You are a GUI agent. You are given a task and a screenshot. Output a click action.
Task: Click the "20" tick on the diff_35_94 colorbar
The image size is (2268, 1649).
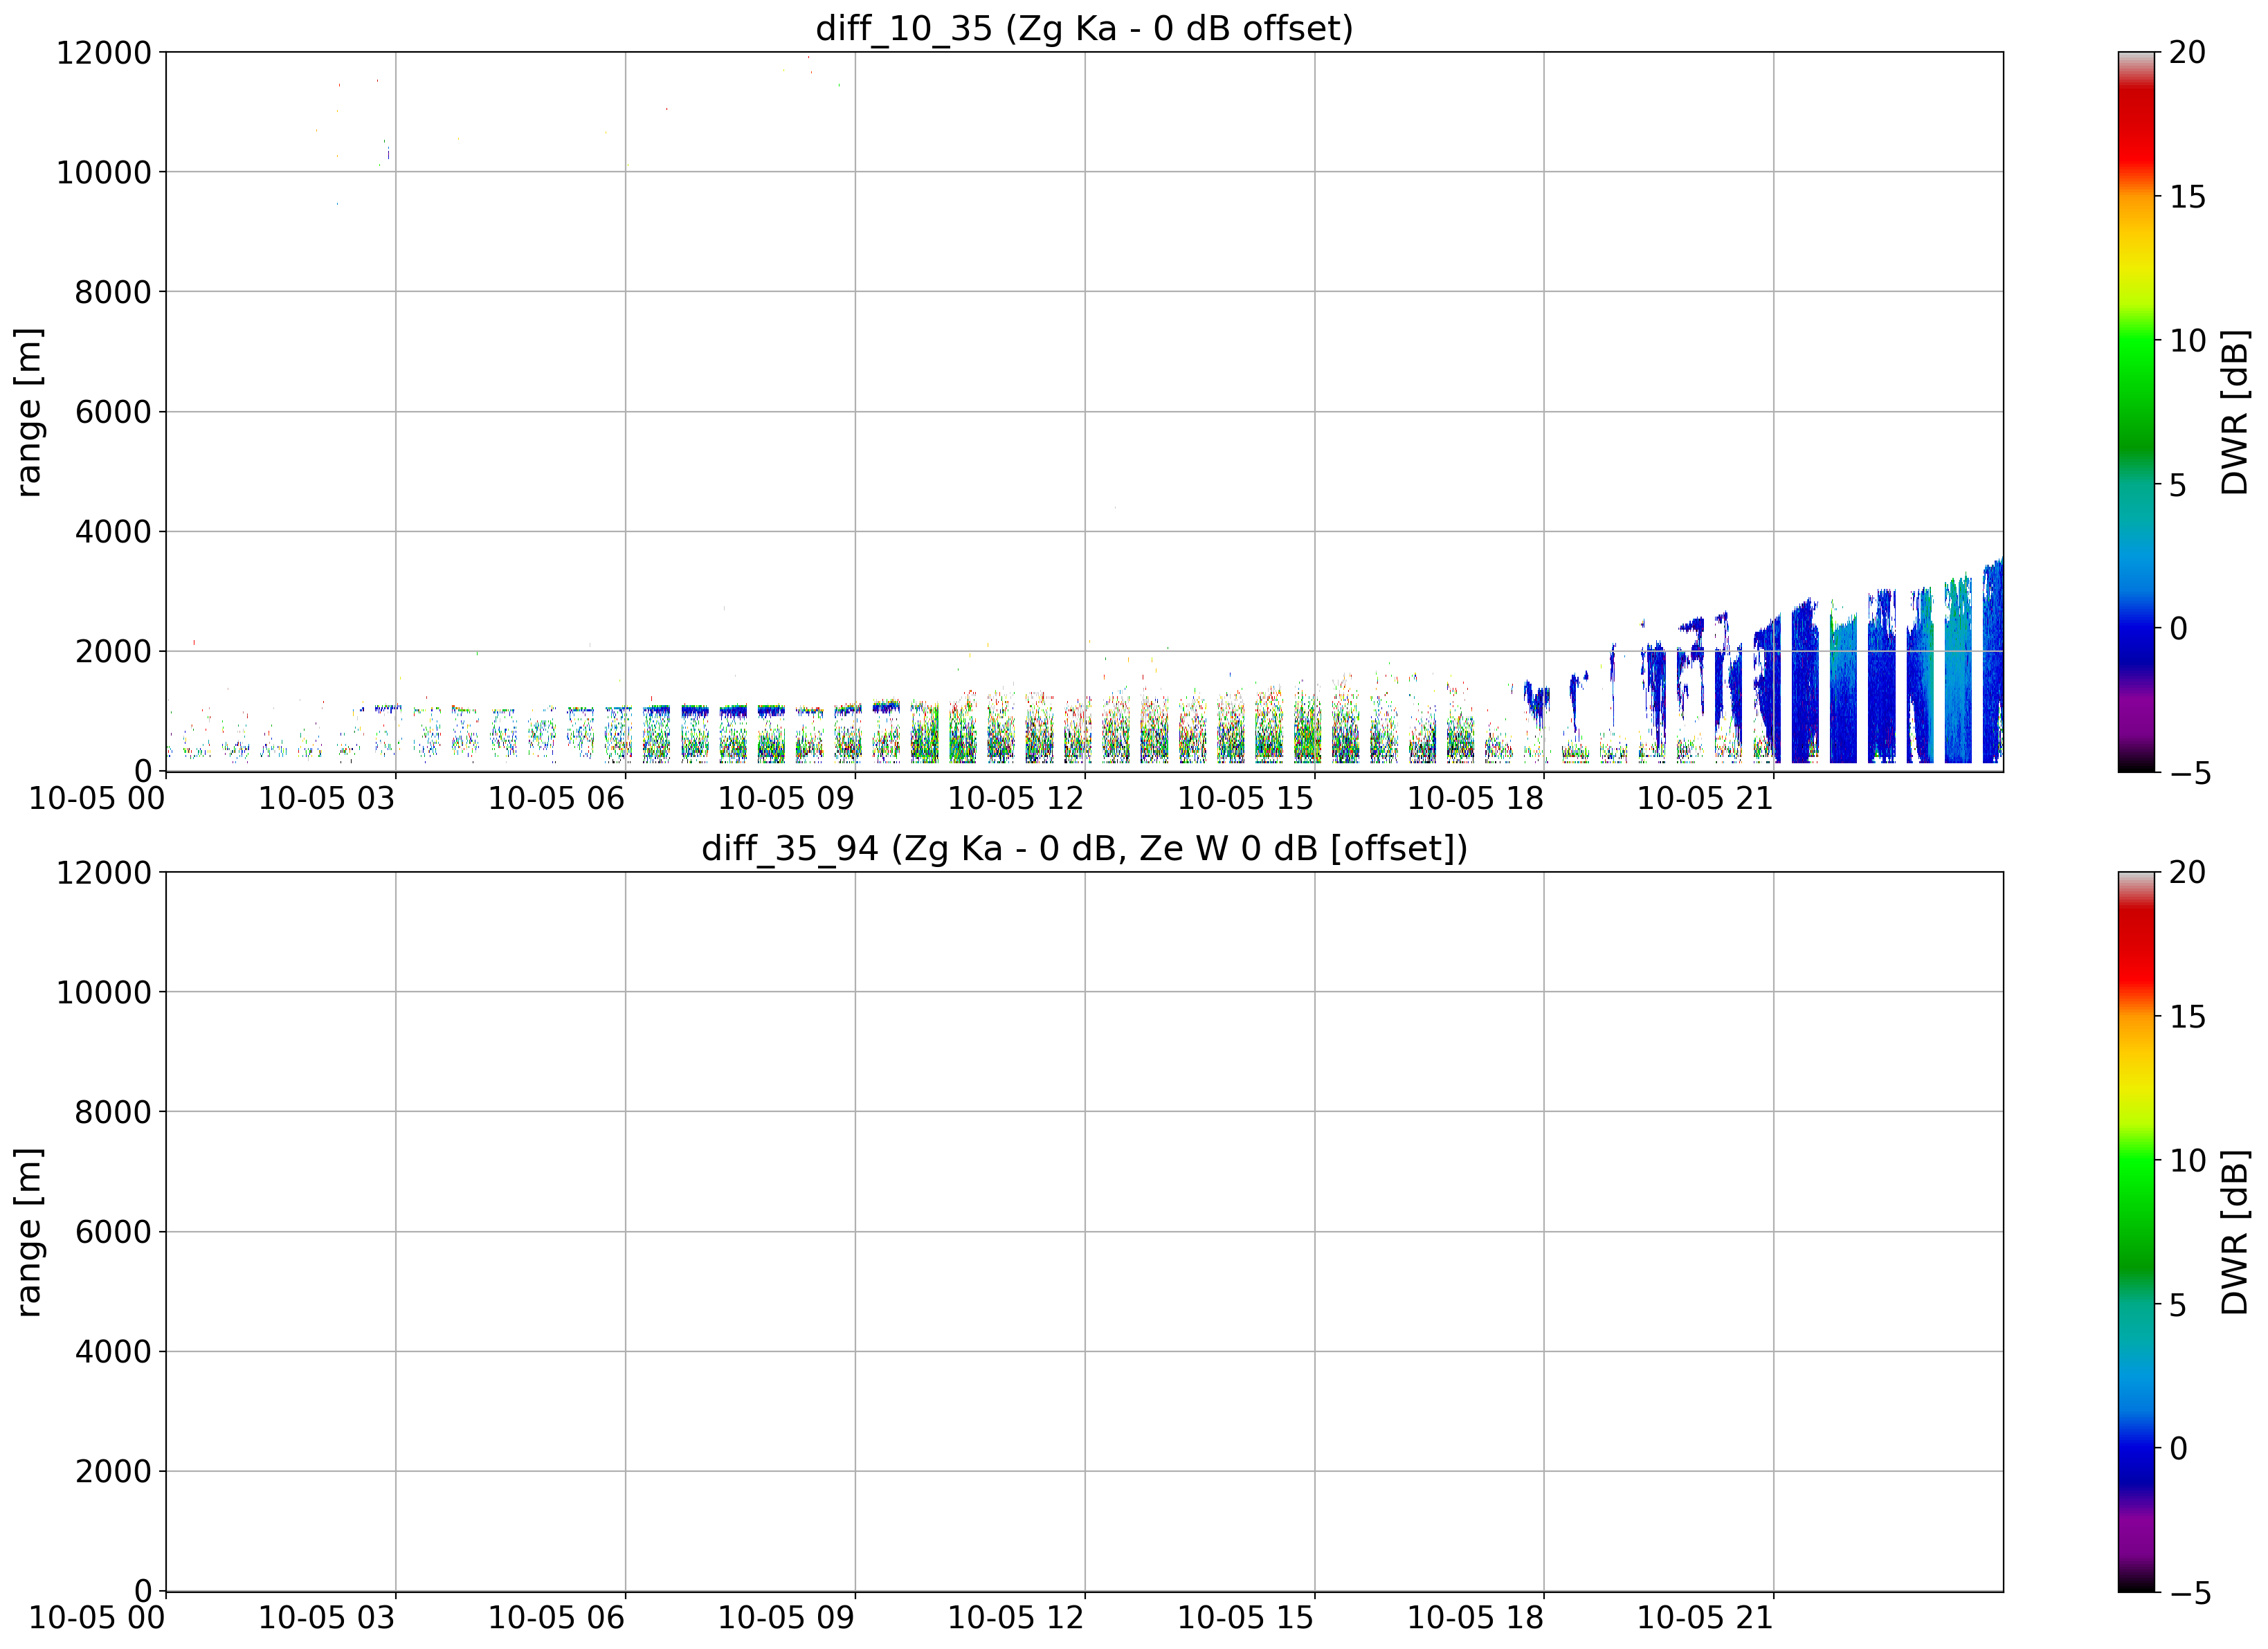point(2187,872)
